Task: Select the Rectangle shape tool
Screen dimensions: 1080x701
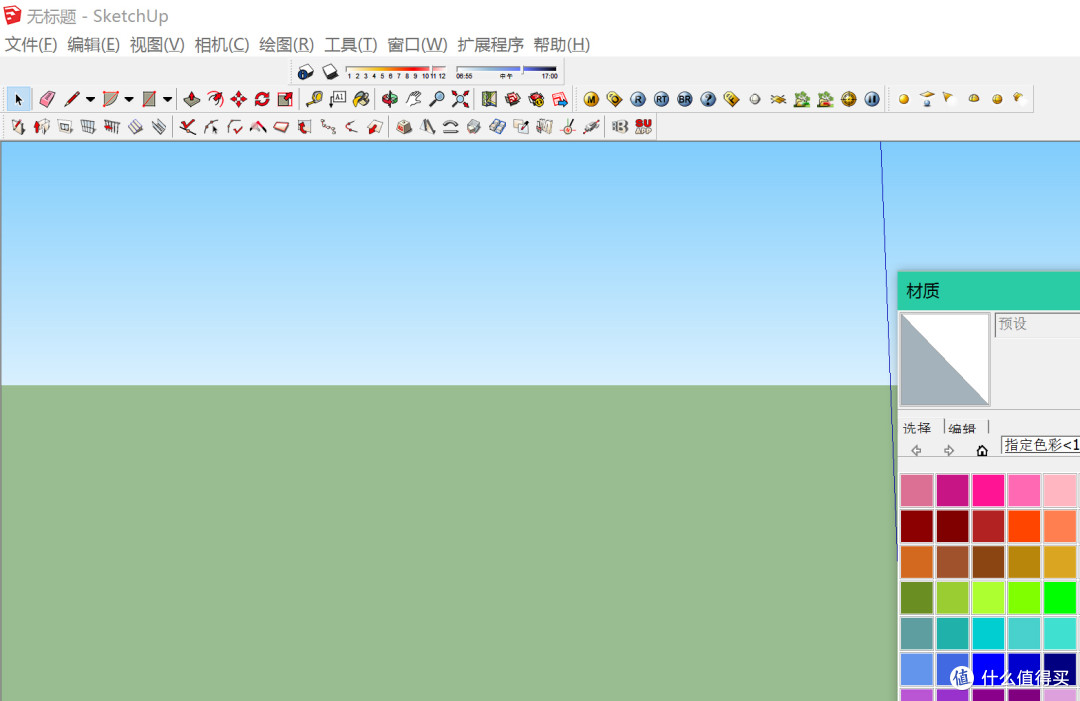Action: pyautogui.click(x=149, y=99)
